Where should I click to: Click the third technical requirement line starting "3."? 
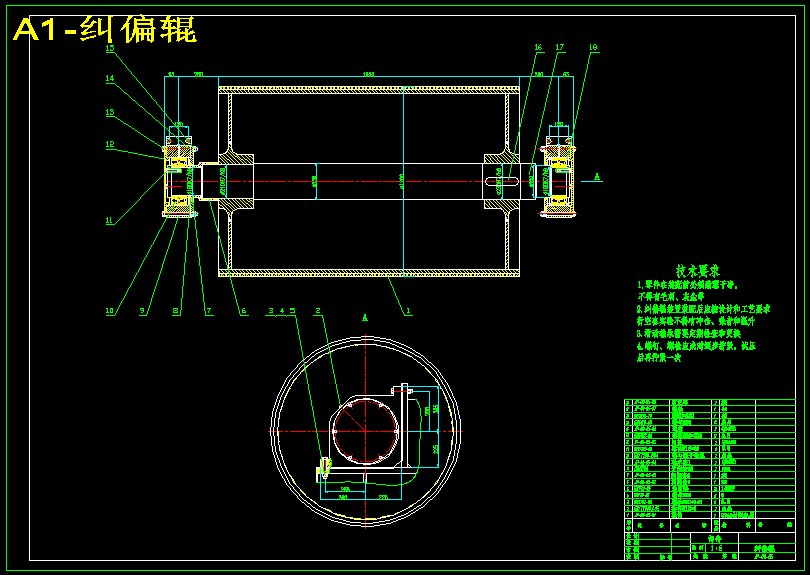(x=689, y=334)
